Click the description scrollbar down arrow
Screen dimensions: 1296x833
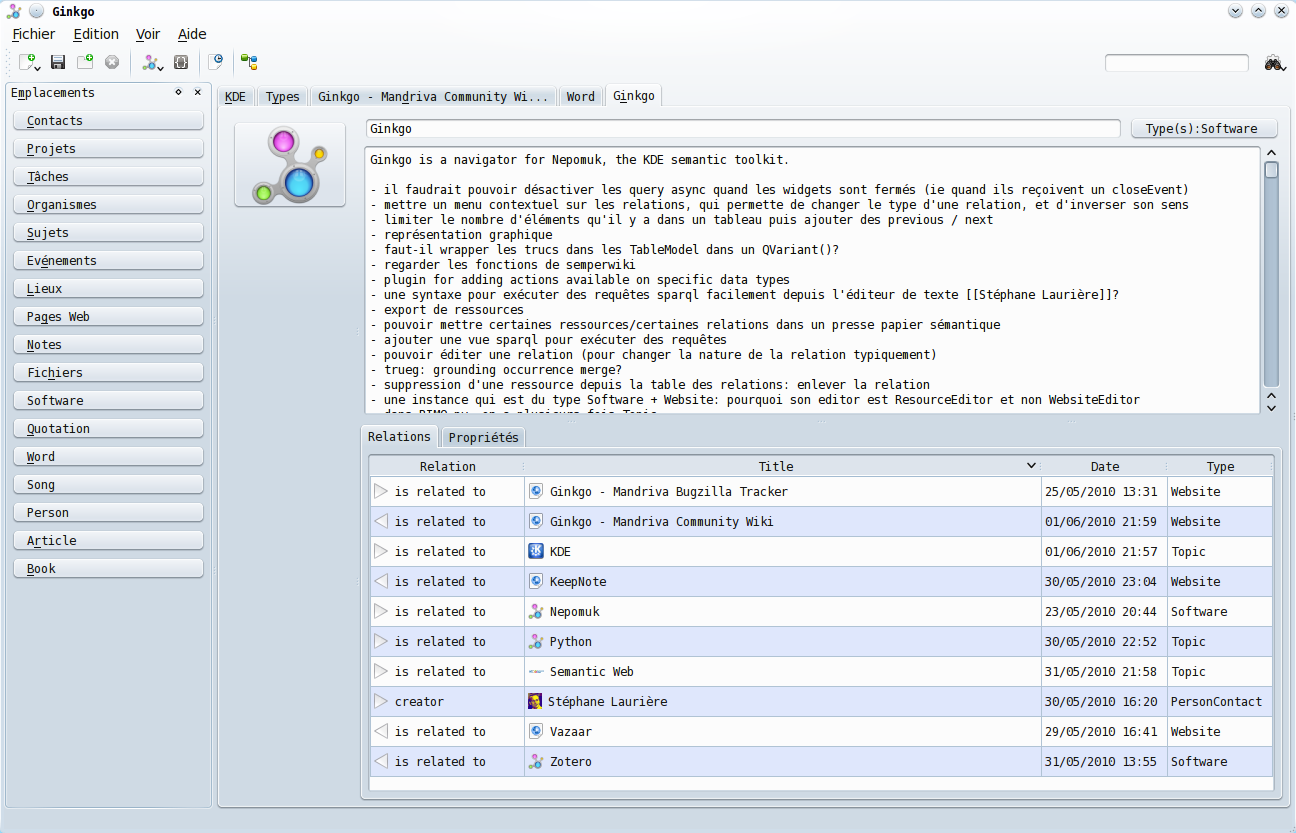(x=1271, y=407)
